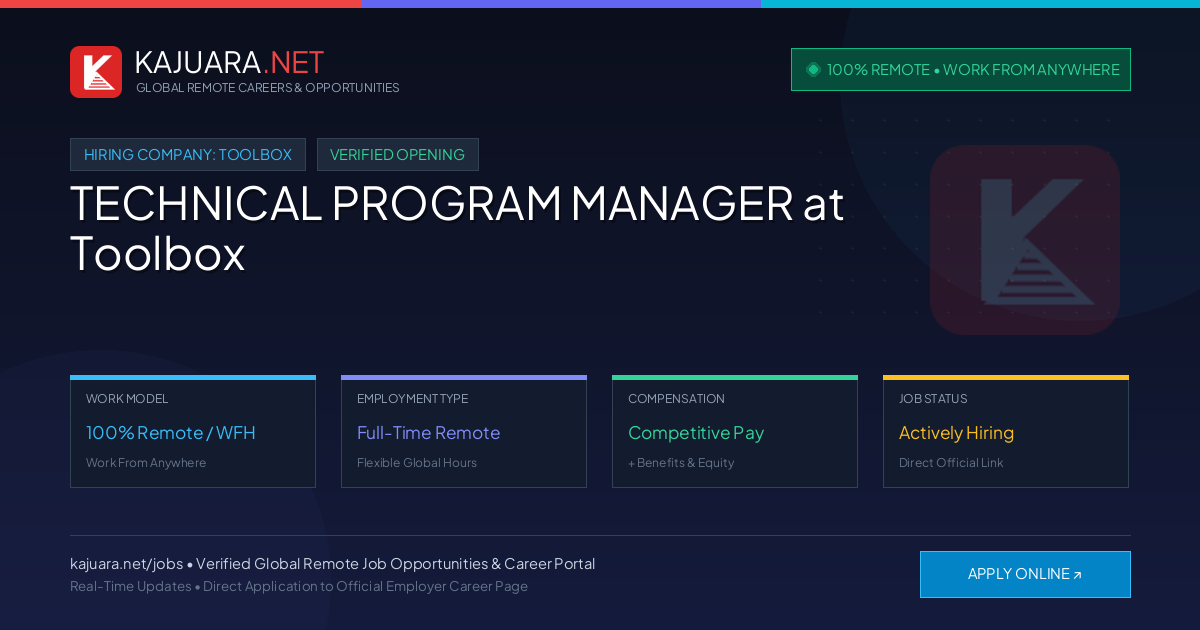Click the Real-Time Updates footer line
The width and height of the screenshot is (1200, 630).
point(299,586)
